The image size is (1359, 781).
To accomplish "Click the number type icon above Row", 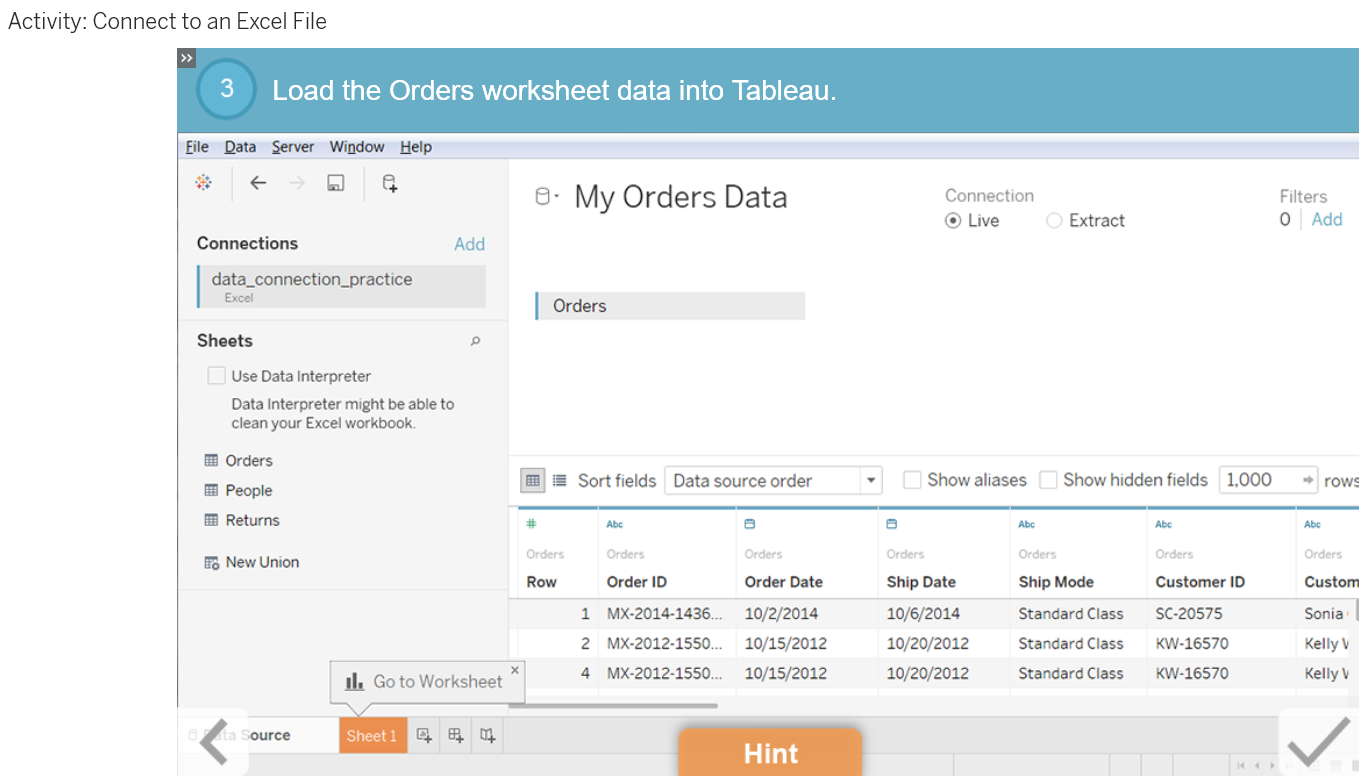I will pyautogui.click(x=531, y=523).
